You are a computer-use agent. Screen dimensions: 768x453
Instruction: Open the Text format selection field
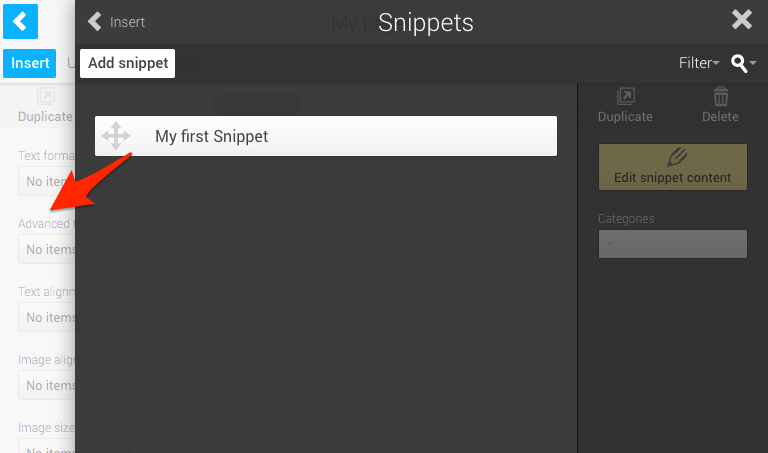point(46,181)
